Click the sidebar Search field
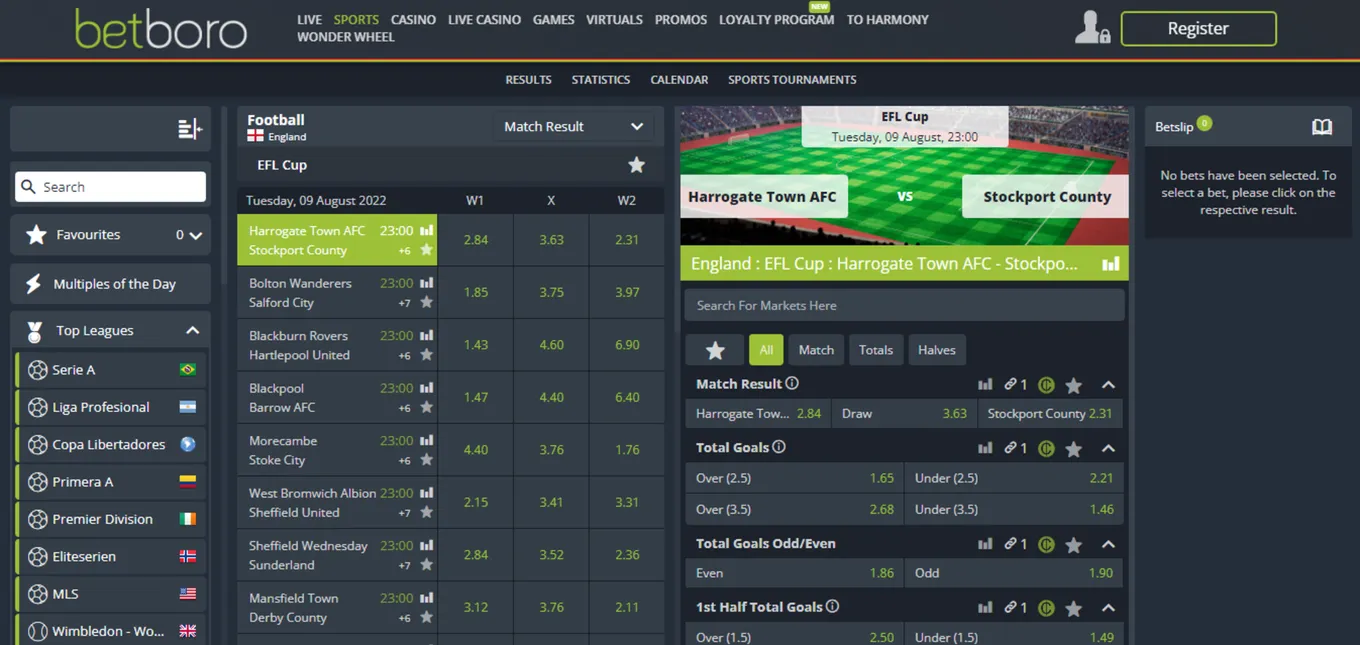This screenshot has height=645, width=1360. click(x=110, y=187)
